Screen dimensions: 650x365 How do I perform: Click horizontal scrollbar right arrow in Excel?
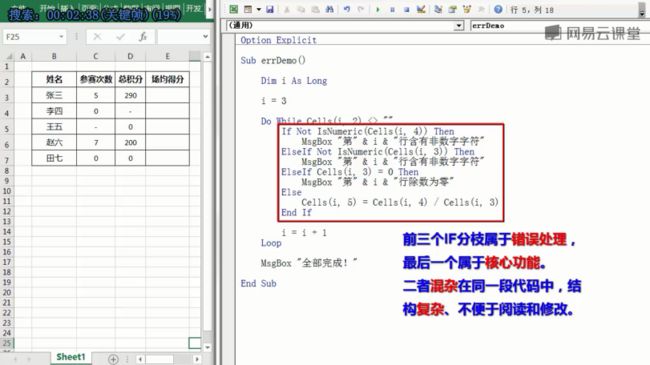point(197,359)
